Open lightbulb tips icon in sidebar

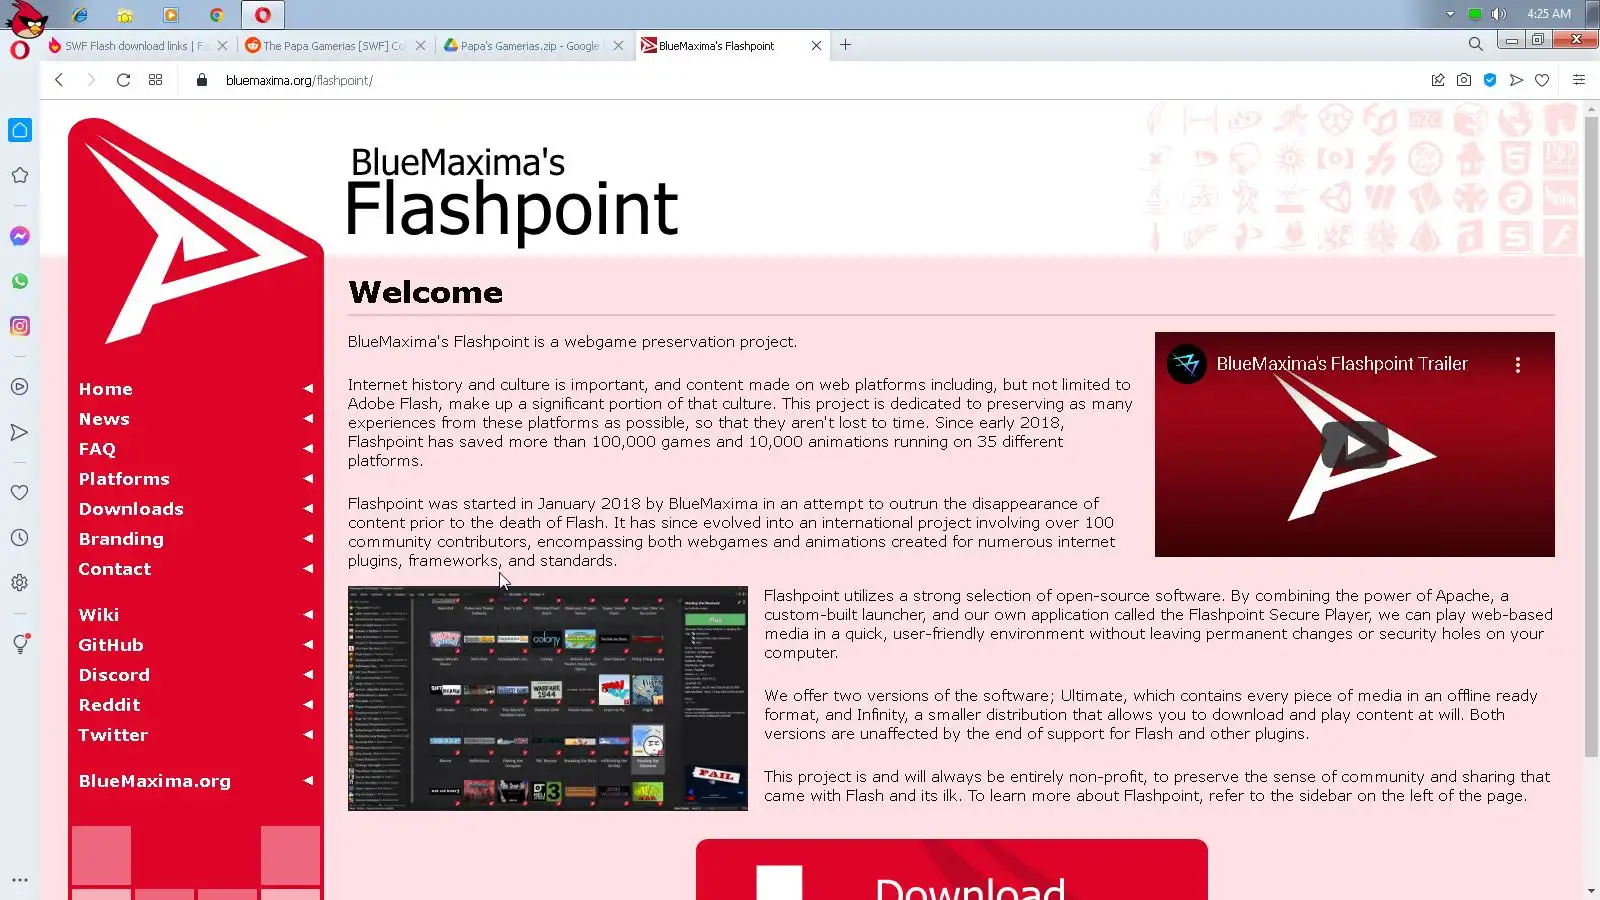(20, 644)
